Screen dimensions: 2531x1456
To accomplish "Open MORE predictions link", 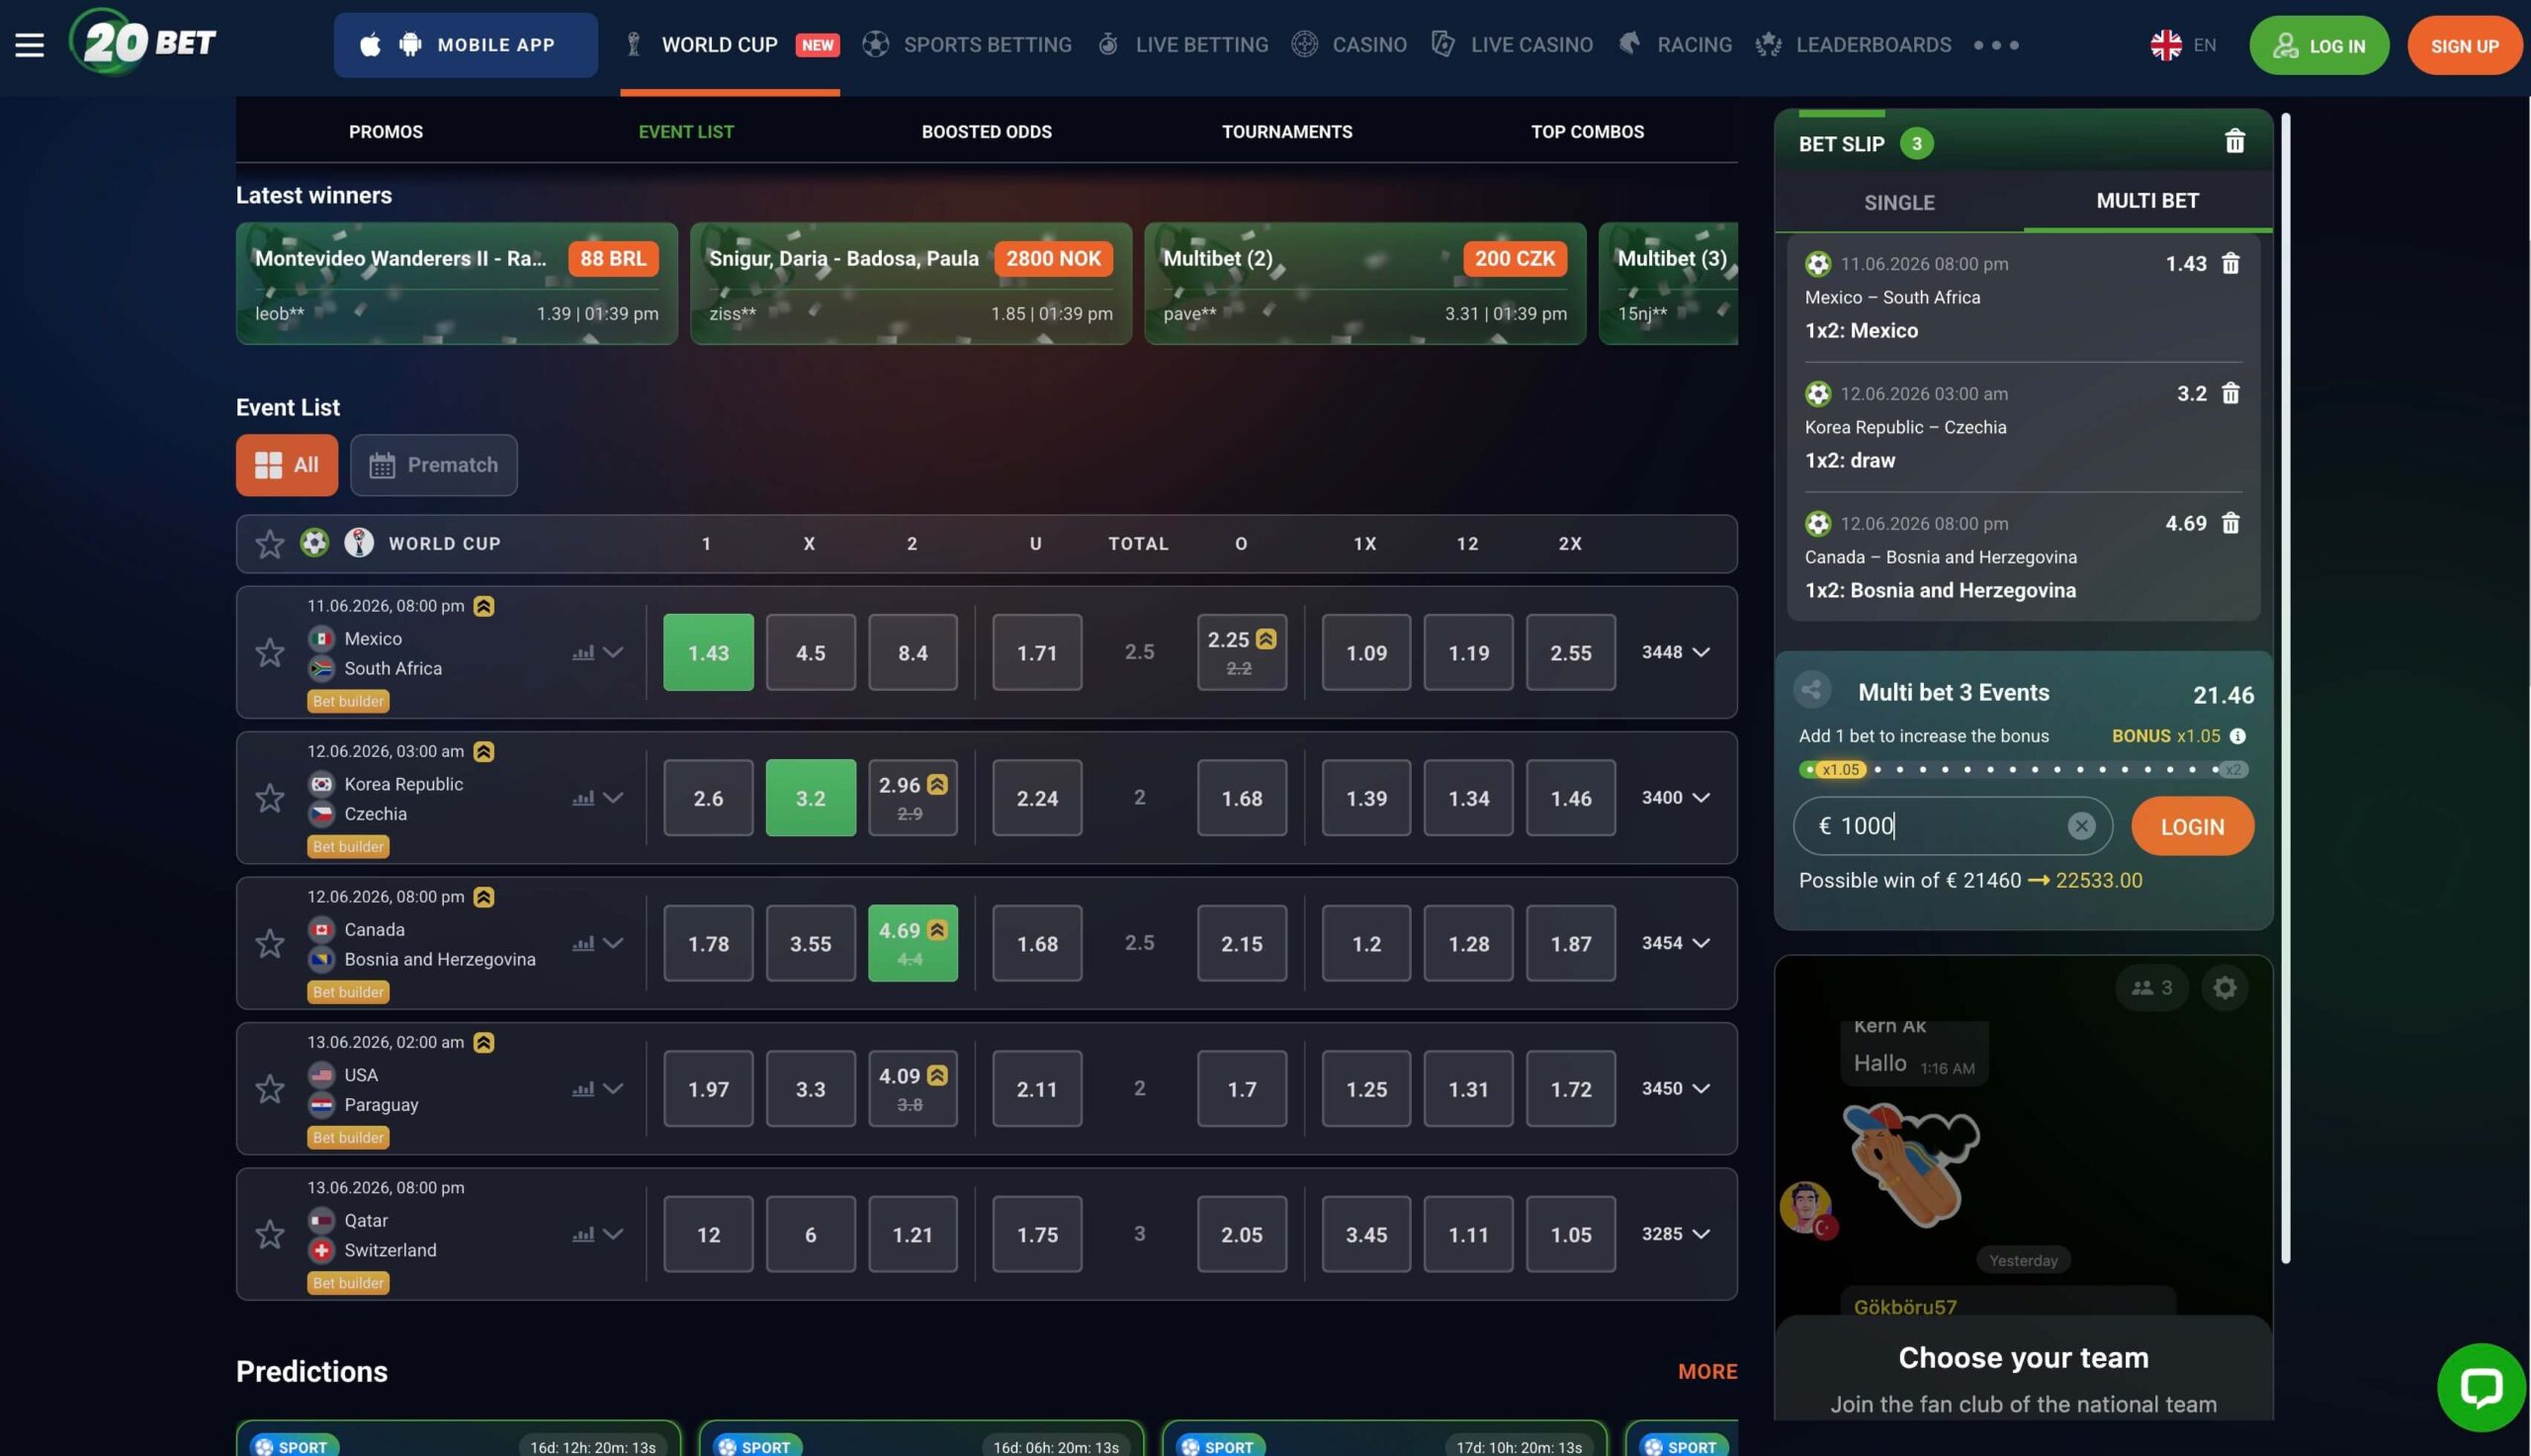I will [x=1707, y=1372].
